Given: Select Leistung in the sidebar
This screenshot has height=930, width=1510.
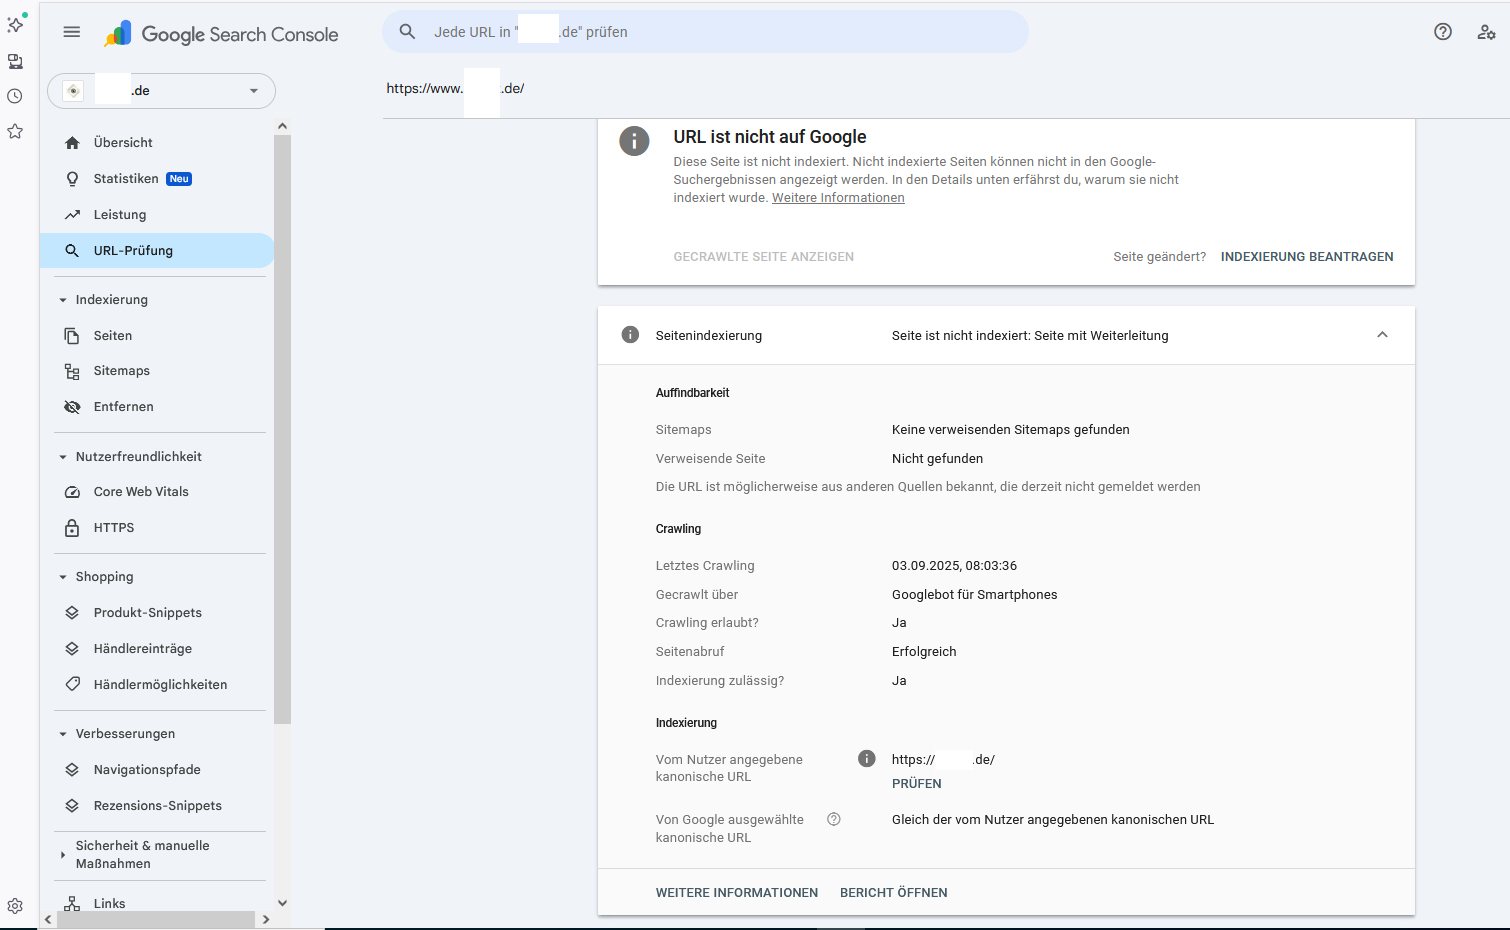Looking at the screenshot, I should coord(119,215).
